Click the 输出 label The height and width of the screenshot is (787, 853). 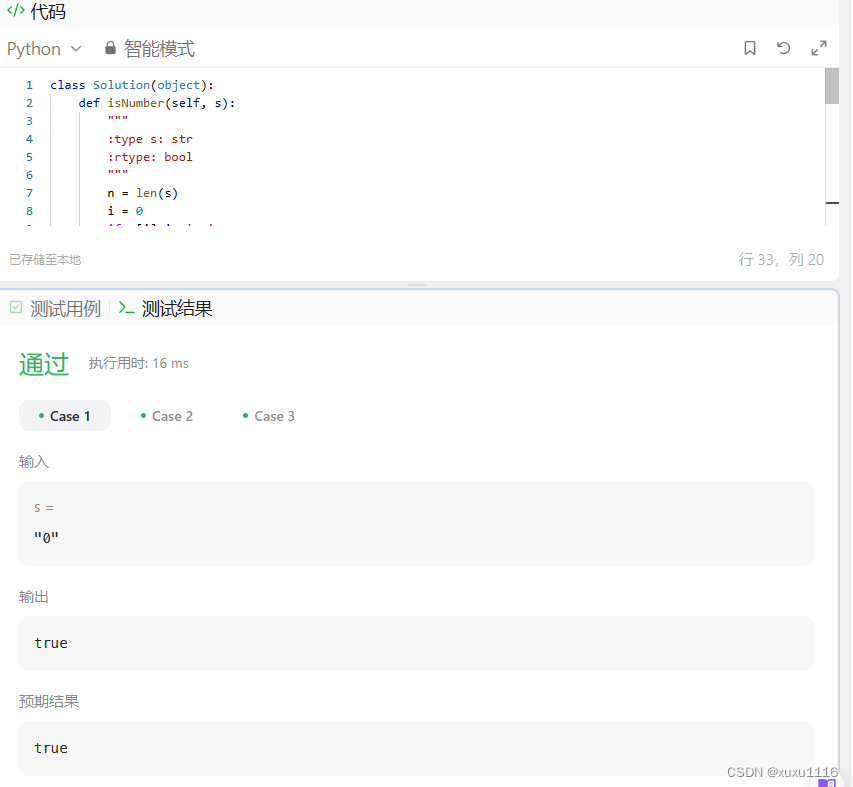[34, 597]
